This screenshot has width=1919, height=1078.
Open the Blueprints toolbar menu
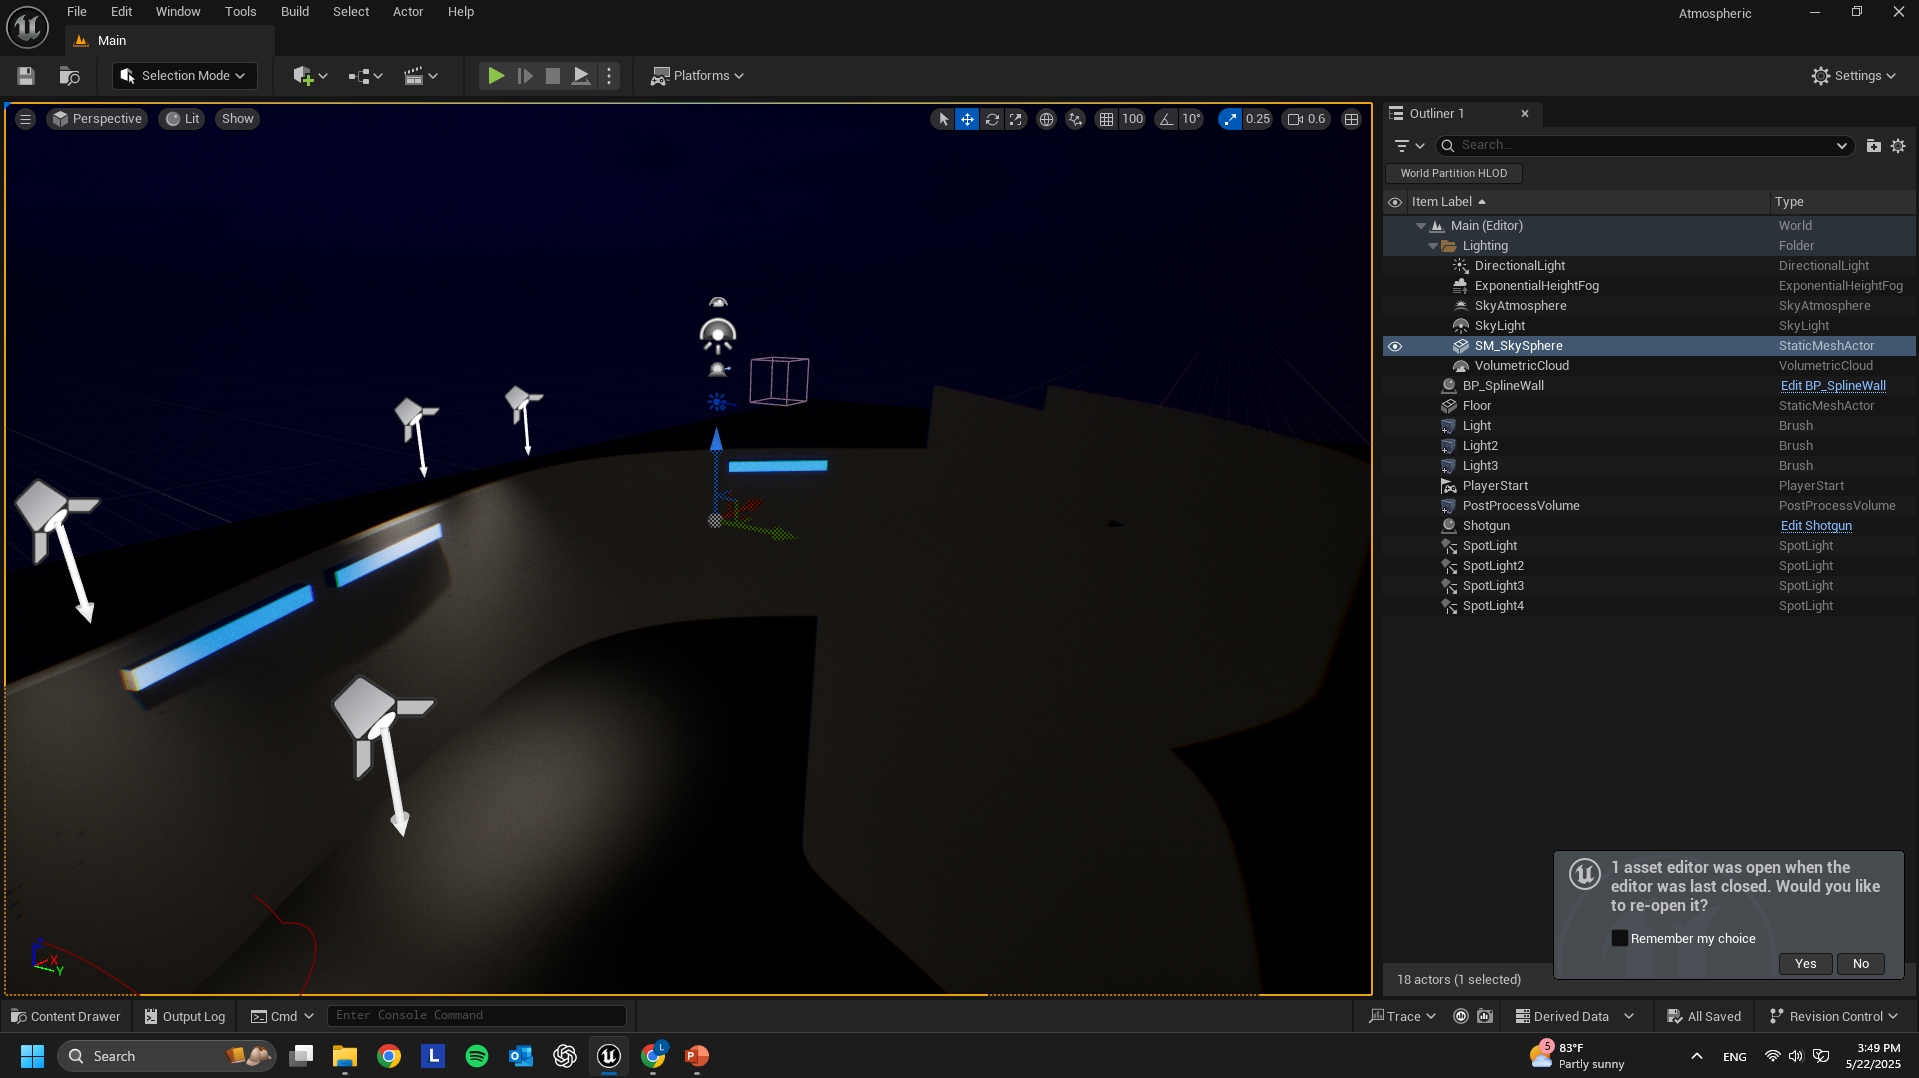click(x=366, y=76)
